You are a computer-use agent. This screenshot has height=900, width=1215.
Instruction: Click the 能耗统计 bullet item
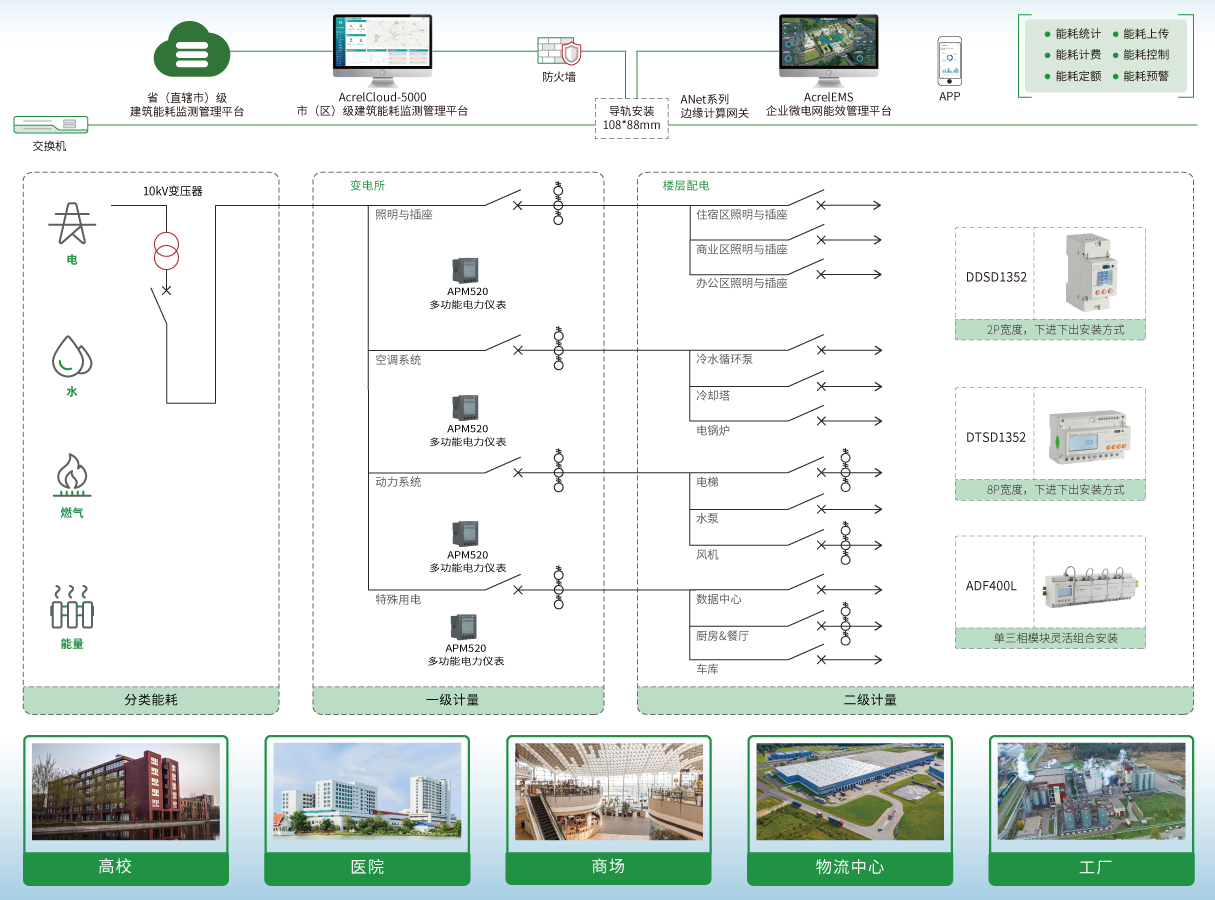click(1072, 34)
